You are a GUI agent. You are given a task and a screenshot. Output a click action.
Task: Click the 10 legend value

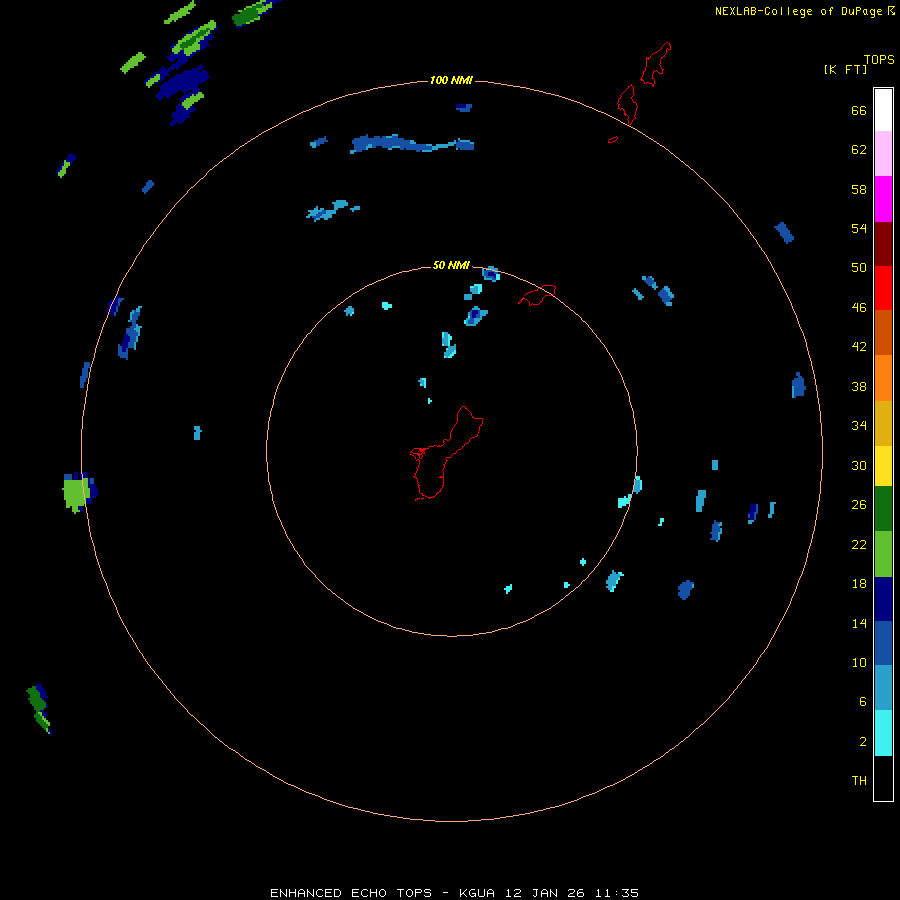(859, 662)
